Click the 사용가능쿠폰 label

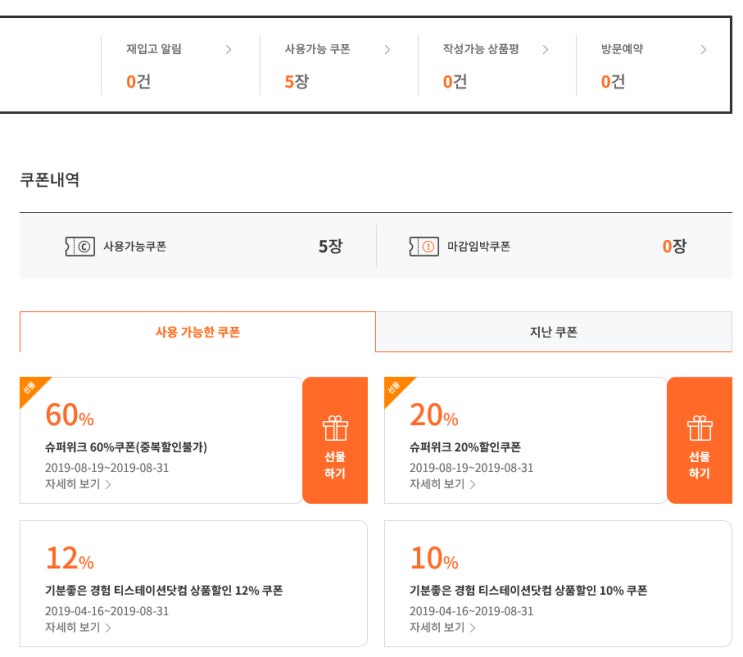[x=135, y=246]
